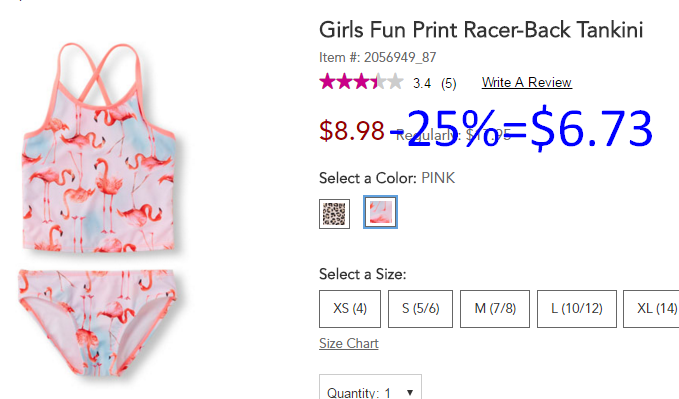This screenshot has height=399, width=679.
Task: Click the star rating icons
Action: [361, 81]
